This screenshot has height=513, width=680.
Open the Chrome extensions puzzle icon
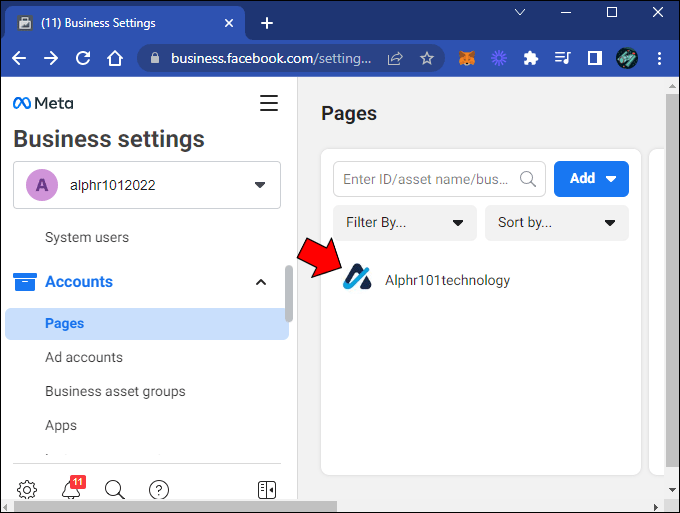[x=530, y=58]
